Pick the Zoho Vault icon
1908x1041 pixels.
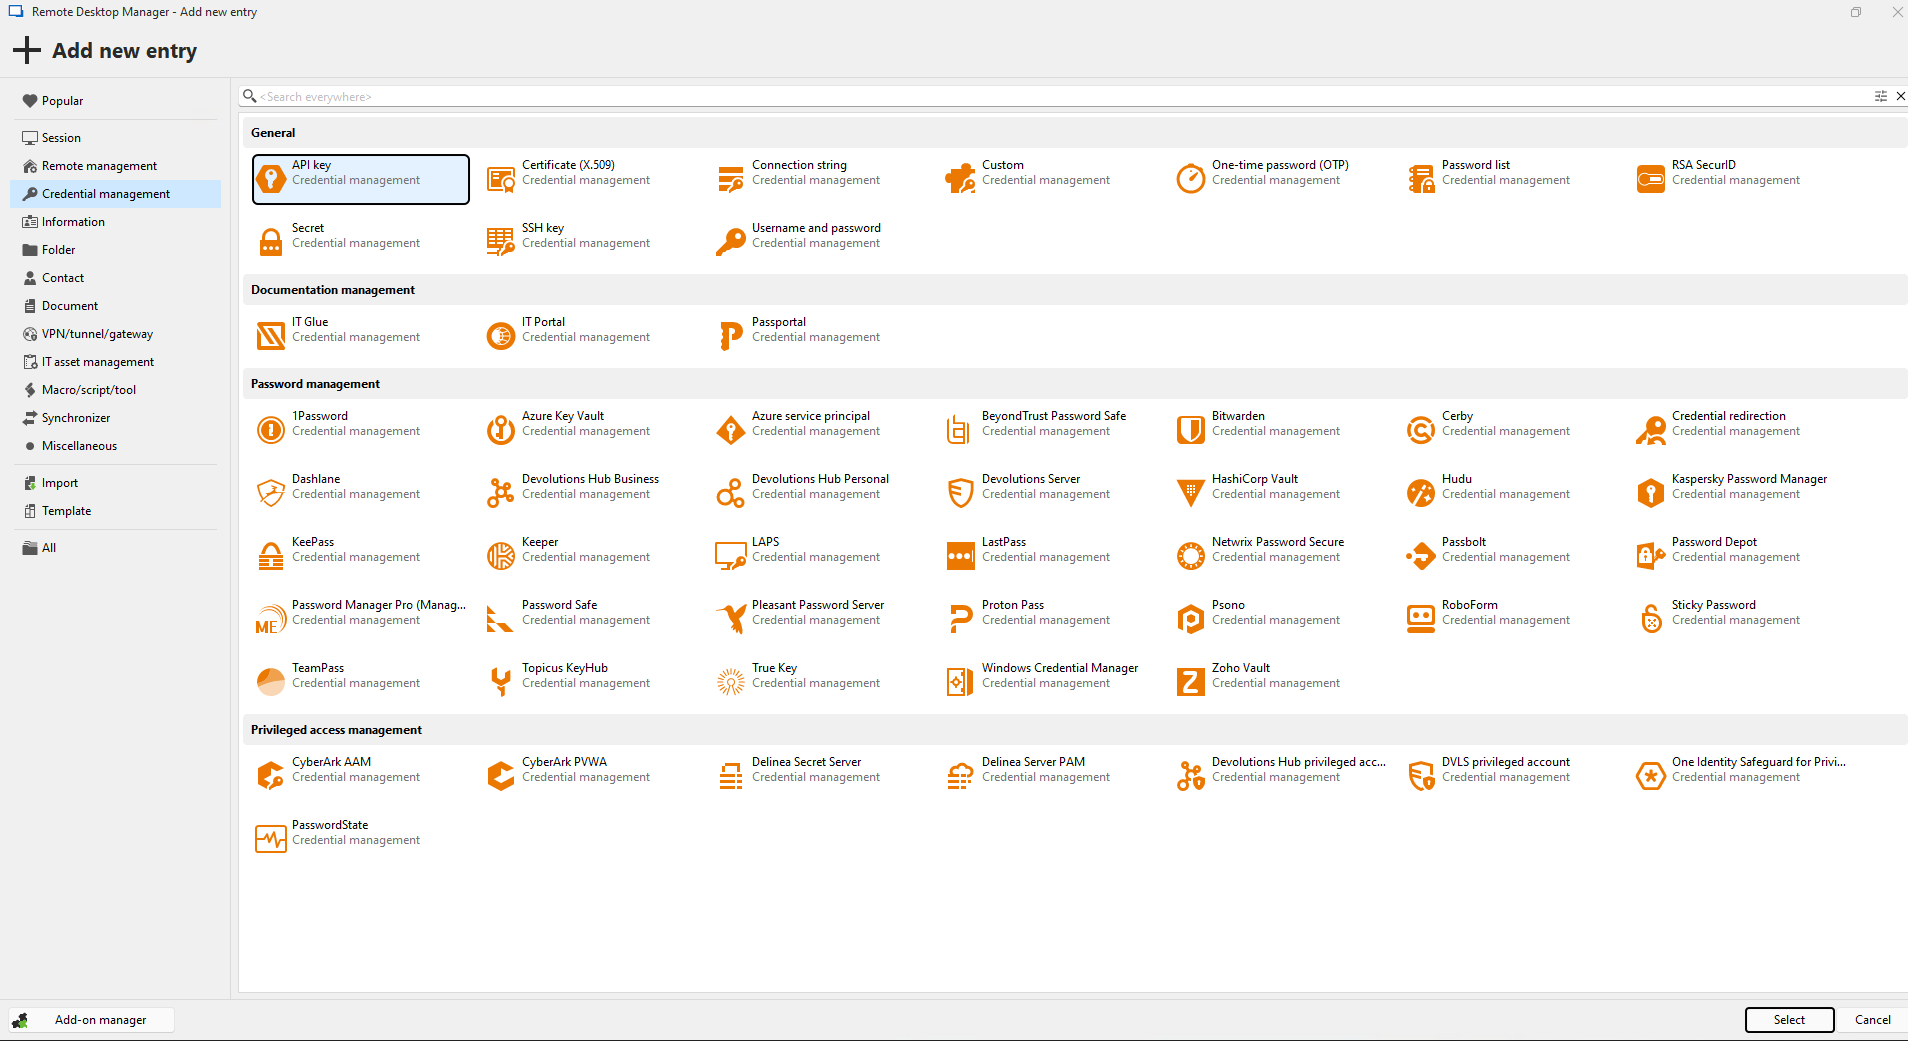(x=1191, y=682)
